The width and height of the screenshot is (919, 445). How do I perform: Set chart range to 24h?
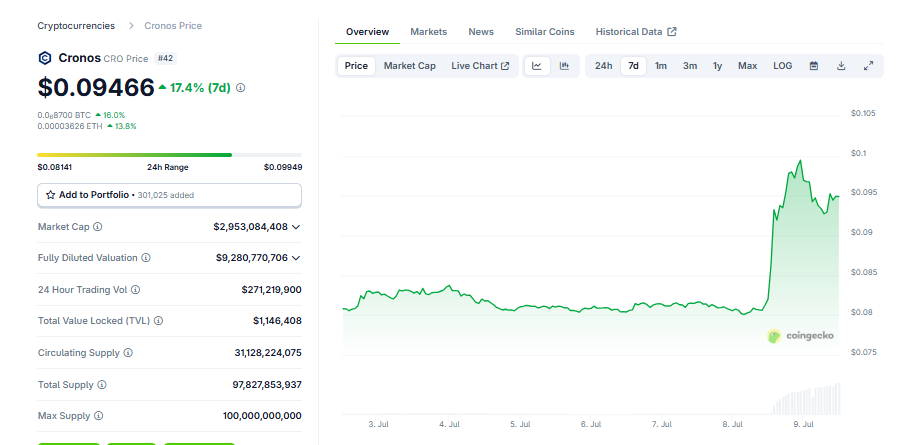(604, 66)
